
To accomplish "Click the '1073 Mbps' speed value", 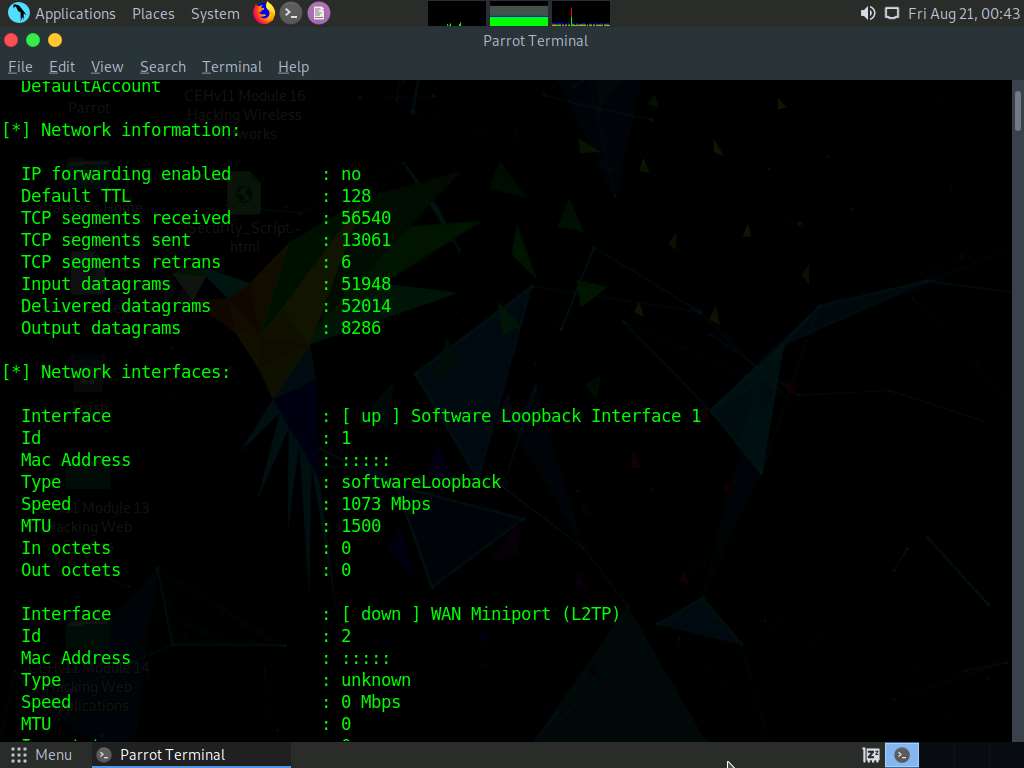I will point(386,504).
